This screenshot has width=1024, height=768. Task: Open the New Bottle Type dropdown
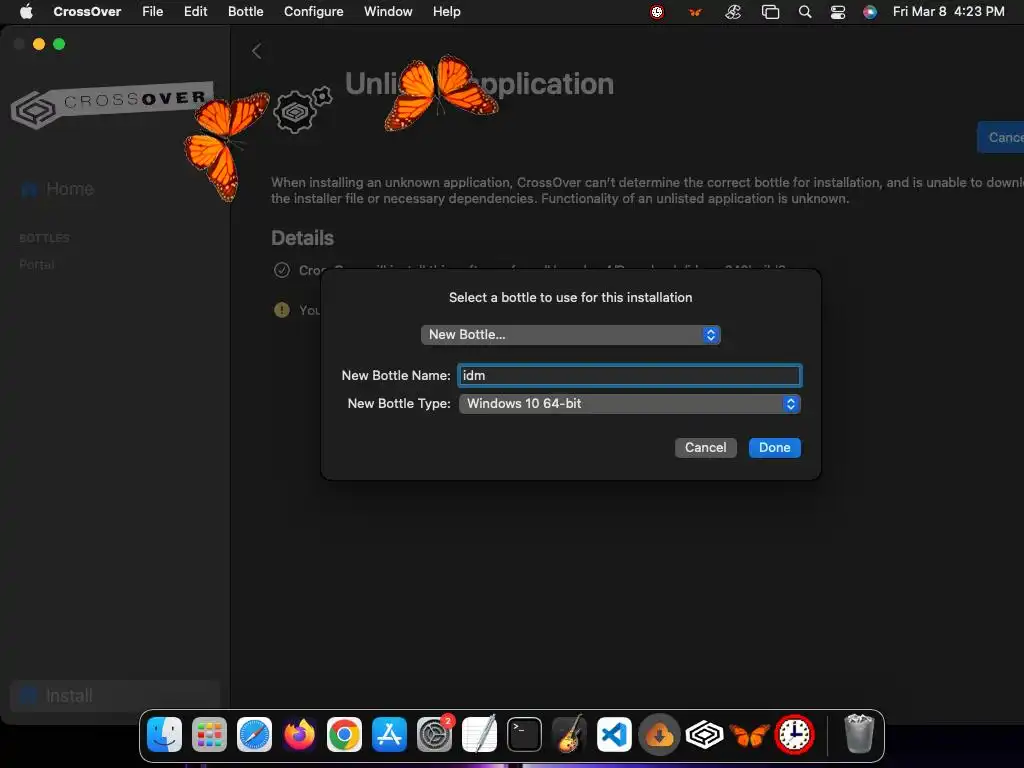coord(630,404)
